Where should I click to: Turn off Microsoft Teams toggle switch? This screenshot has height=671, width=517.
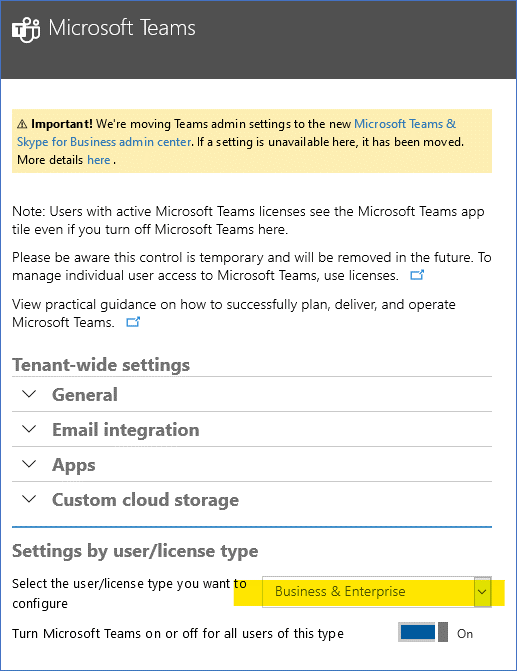coord(423,632)
